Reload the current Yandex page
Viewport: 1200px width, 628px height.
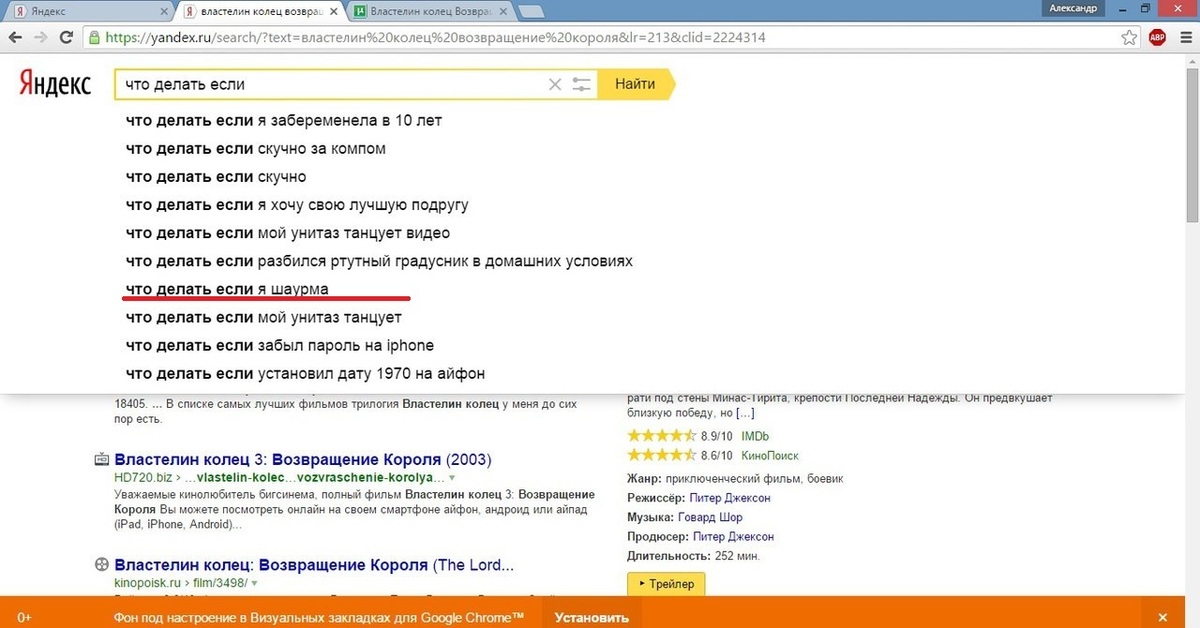[66, 38]
